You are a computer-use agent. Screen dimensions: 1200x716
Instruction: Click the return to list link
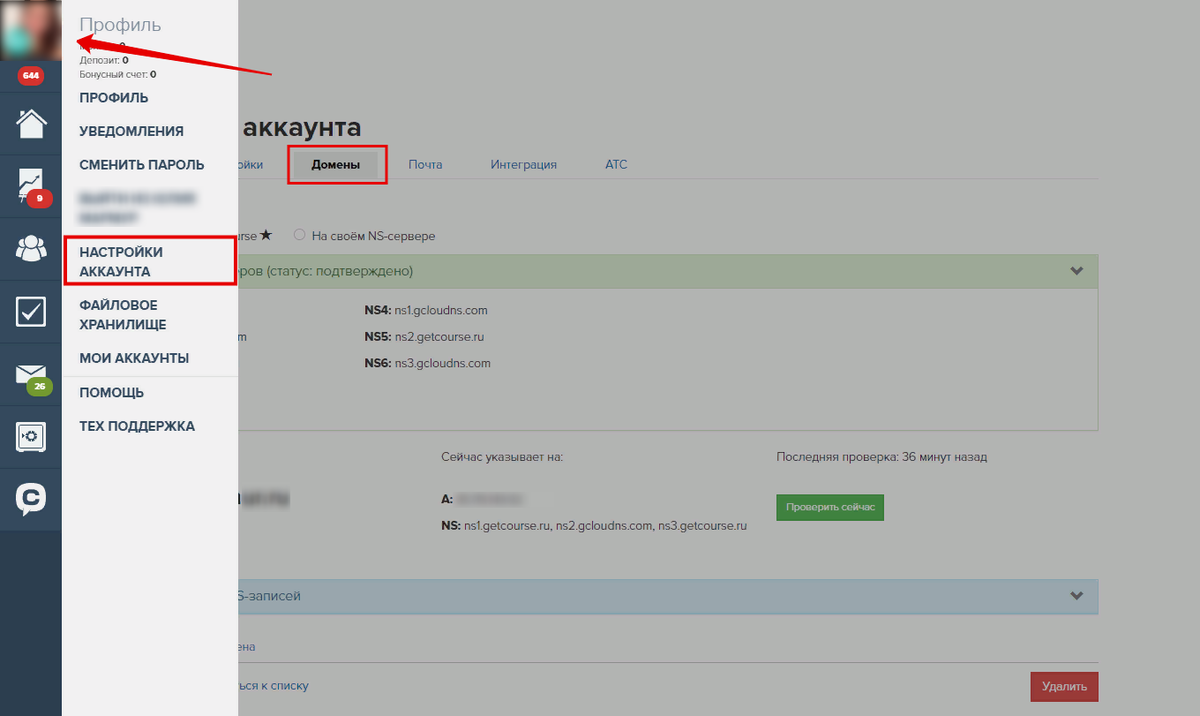tap(274, 686)
